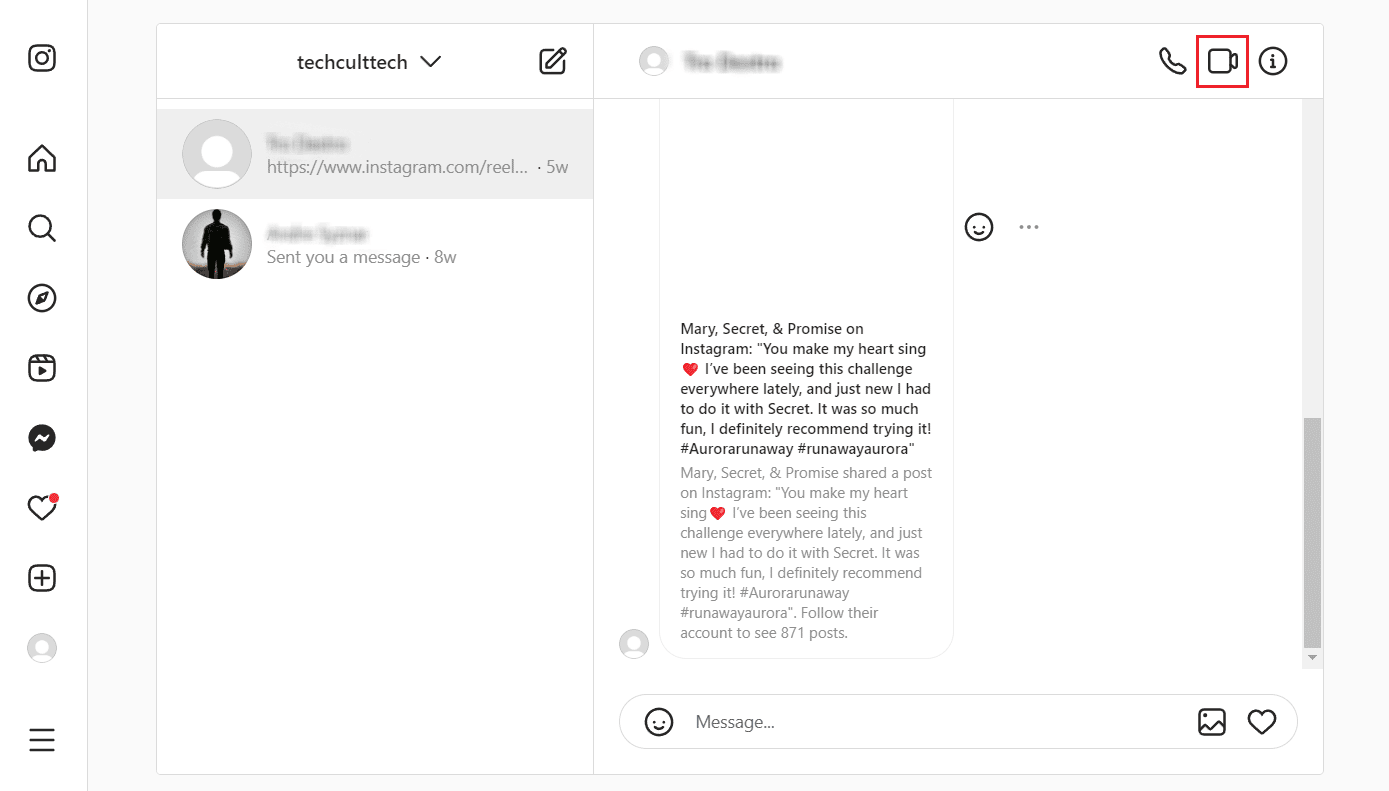Image resolution: width=1389 pixels, height=791 pixels.
Task: Open the emoji picker in the message box
Action: 659,722
